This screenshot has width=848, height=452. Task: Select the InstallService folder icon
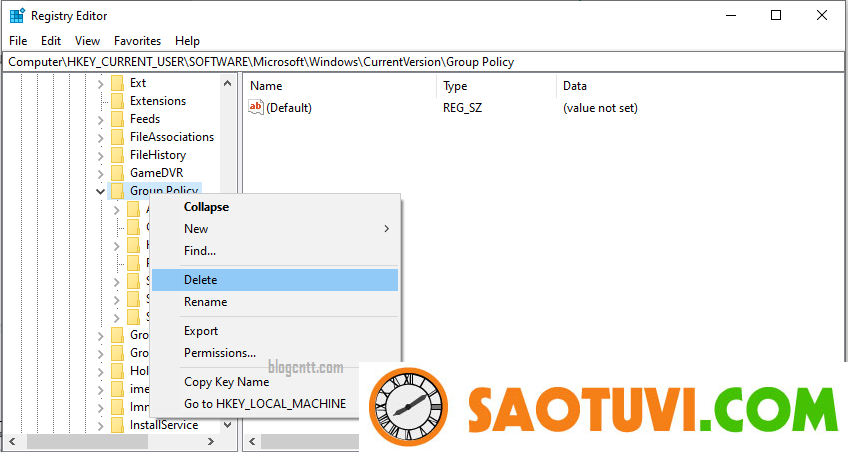tap(117, 425)
